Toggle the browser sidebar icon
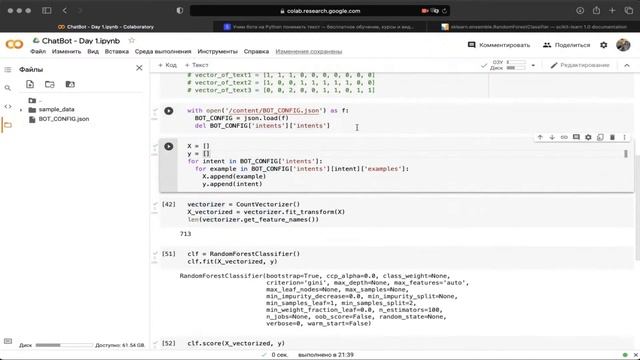Viewport: 640px width, 360px height. tap(47, 11)
